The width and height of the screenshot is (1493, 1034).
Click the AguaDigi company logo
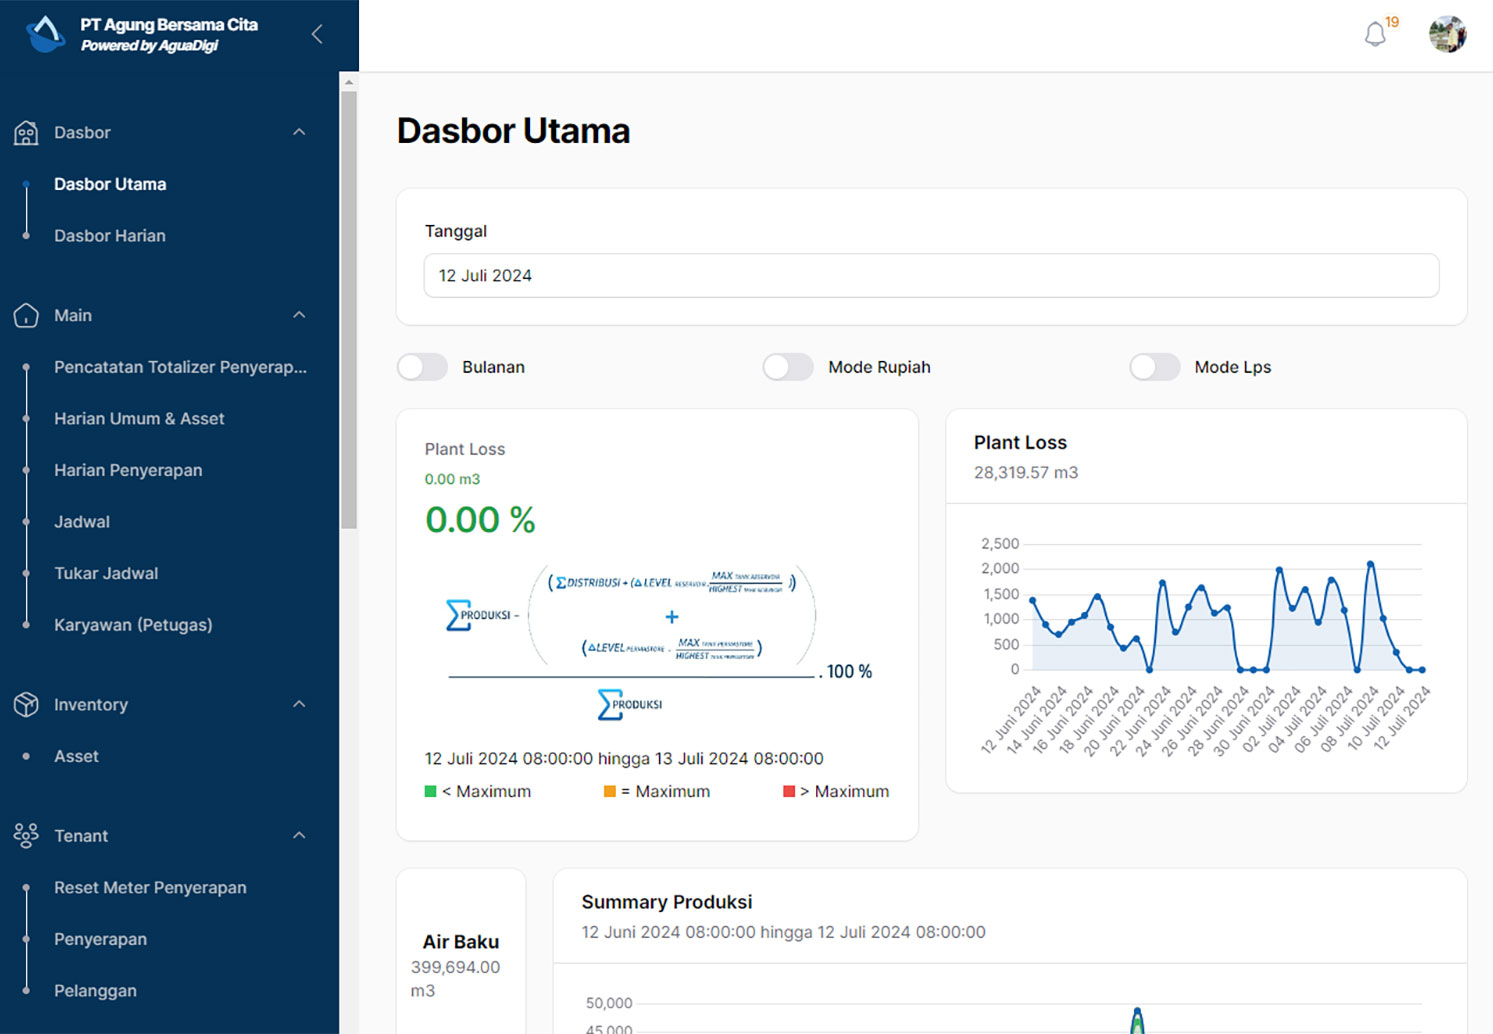45,34
